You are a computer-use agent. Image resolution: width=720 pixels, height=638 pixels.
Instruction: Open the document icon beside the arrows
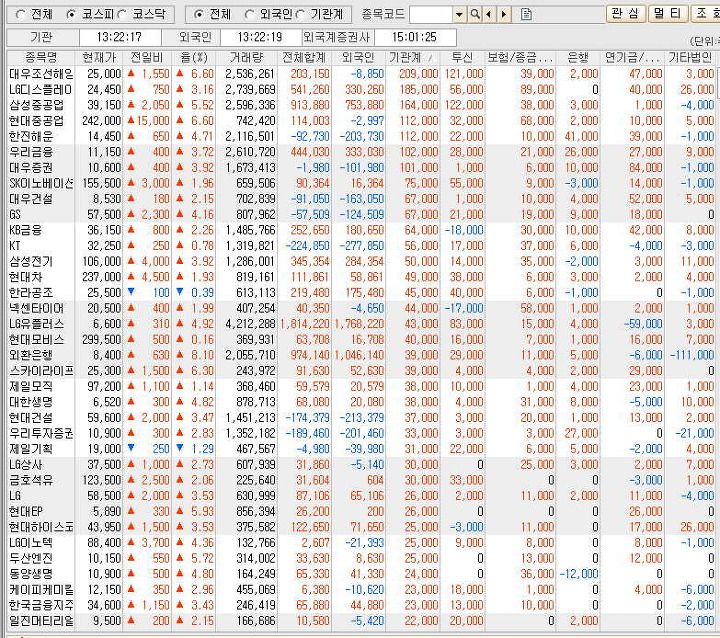point(526,15)
